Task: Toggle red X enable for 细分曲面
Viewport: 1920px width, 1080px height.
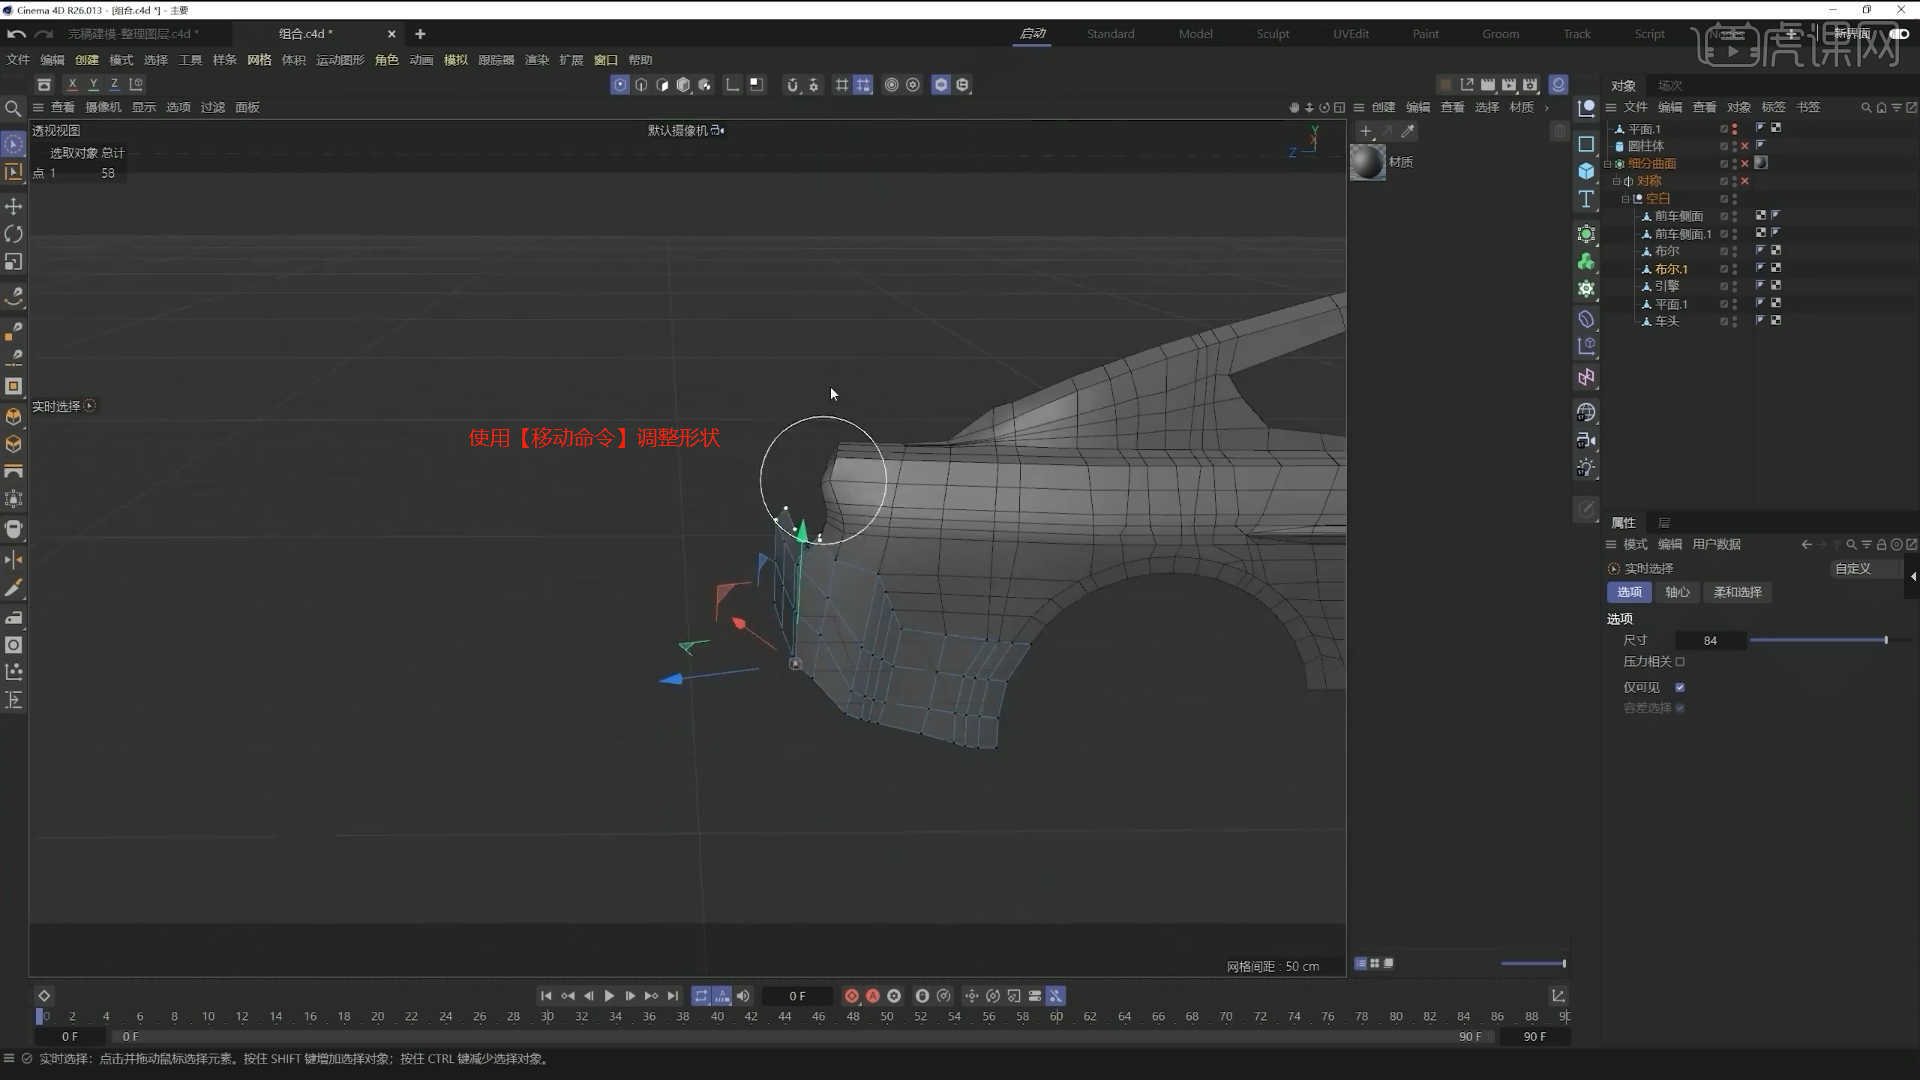Action: (x=1745, y=164)
